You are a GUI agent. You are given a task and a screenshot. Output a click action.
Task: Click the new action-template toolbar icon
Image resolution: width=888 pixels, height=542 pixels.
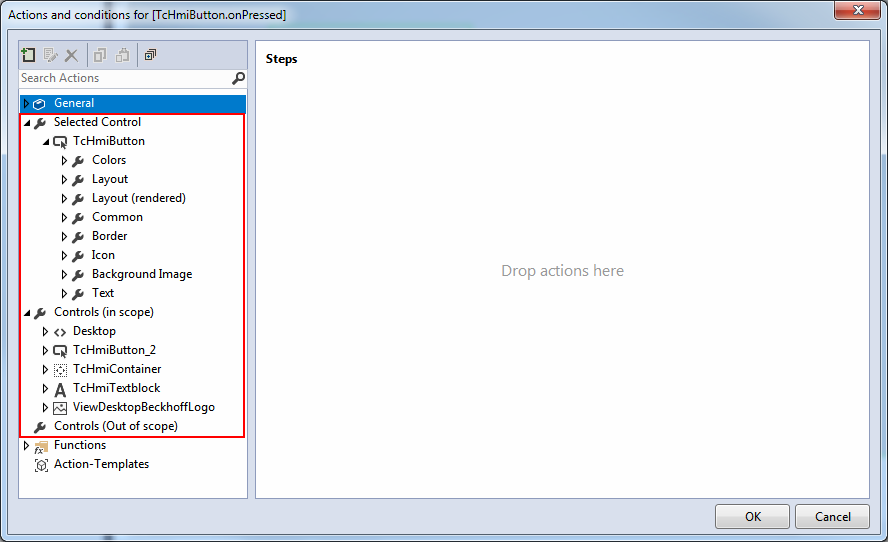[28, 55]
